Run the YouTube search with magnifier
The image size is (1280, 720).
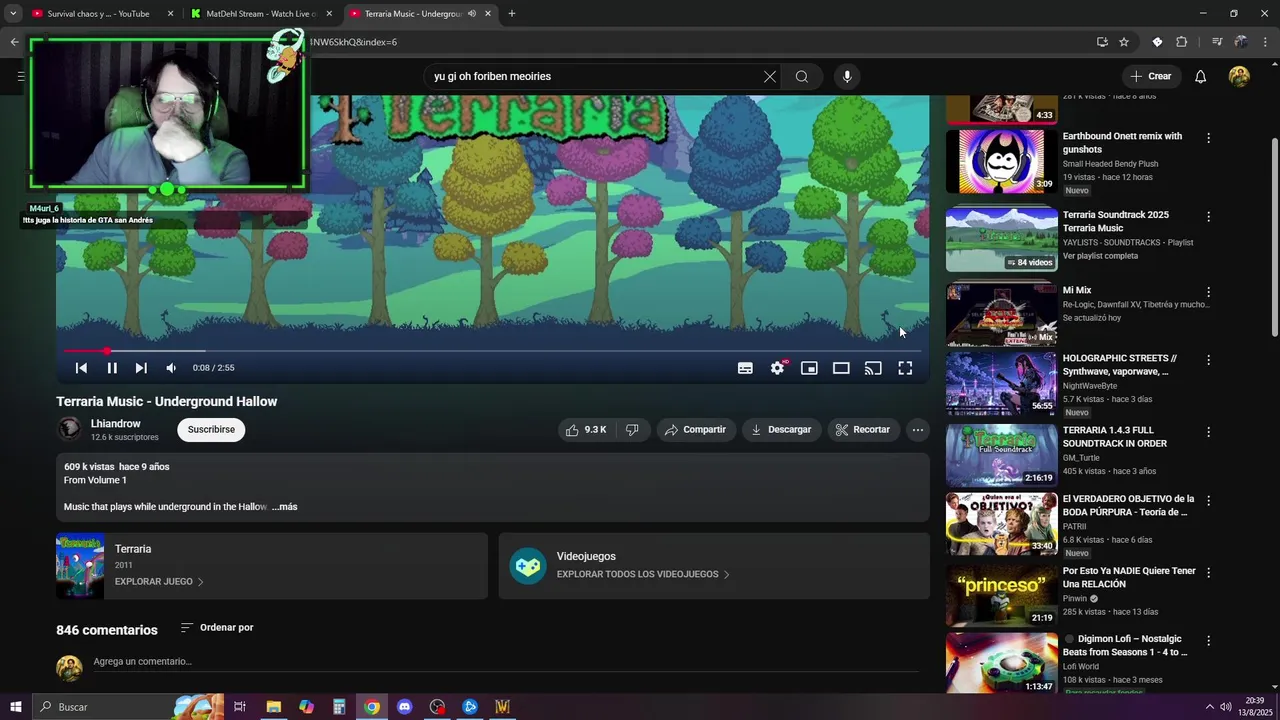802,76
